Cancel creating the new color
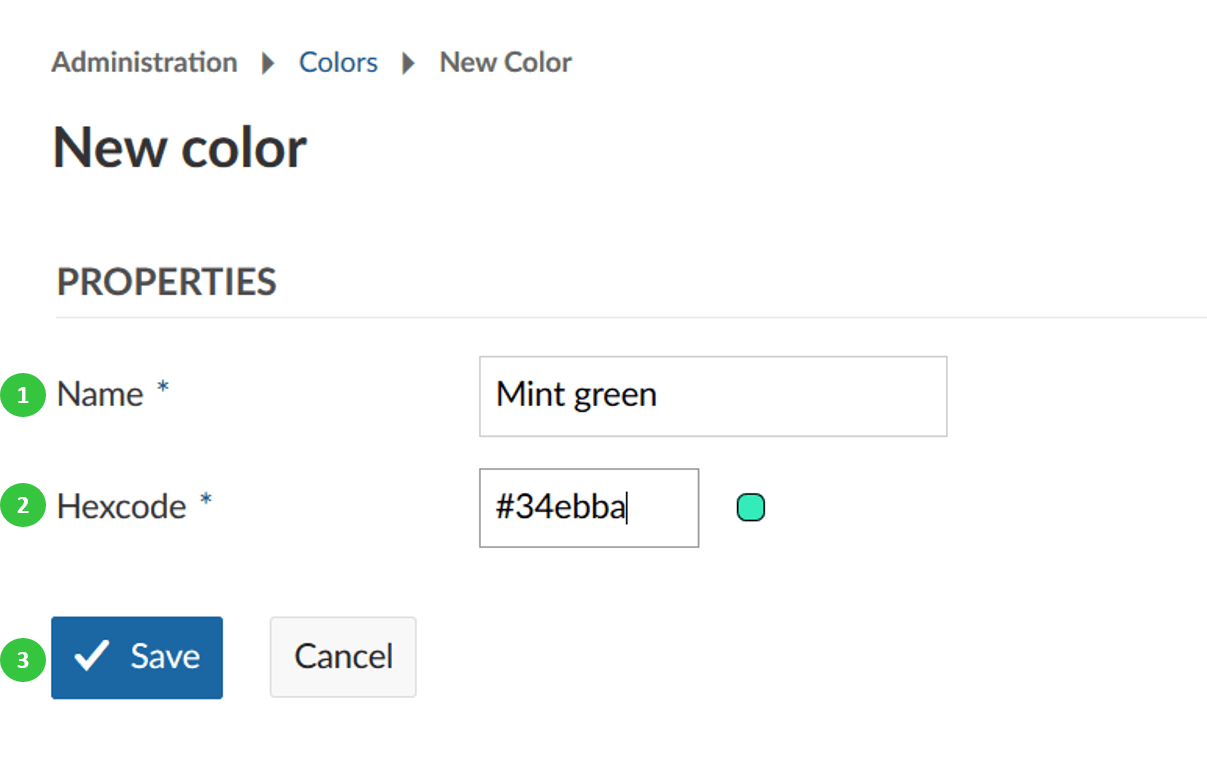The width and height of the screenshot is (1207, 757). coord(343,657)
